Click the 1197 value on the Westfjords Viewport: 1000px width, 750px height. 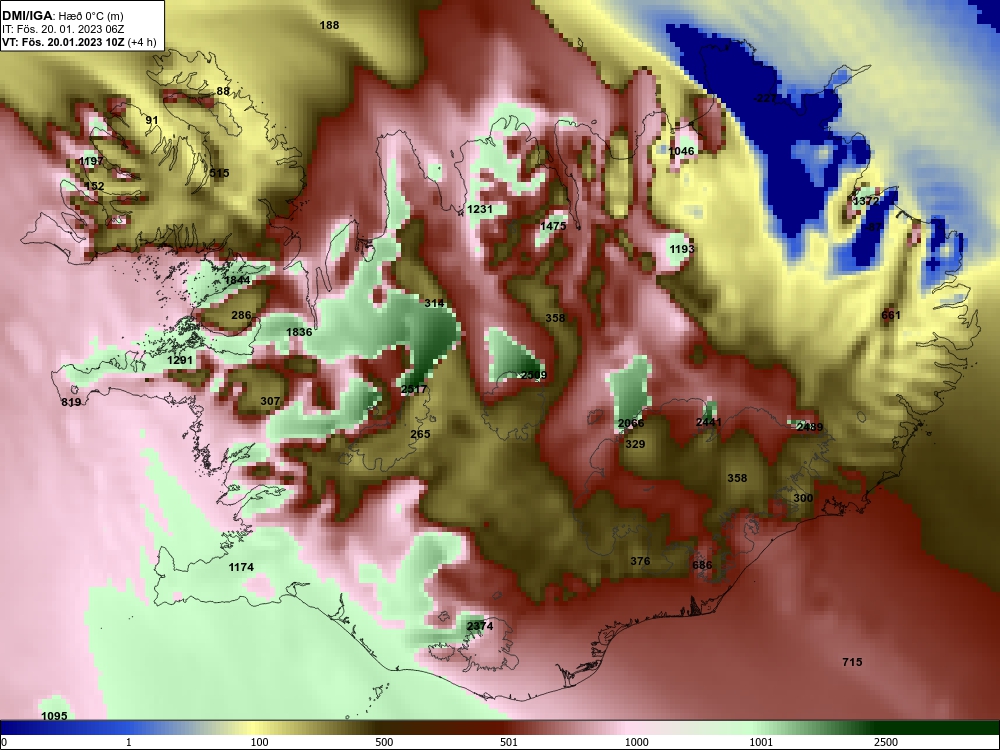(91, 161)
